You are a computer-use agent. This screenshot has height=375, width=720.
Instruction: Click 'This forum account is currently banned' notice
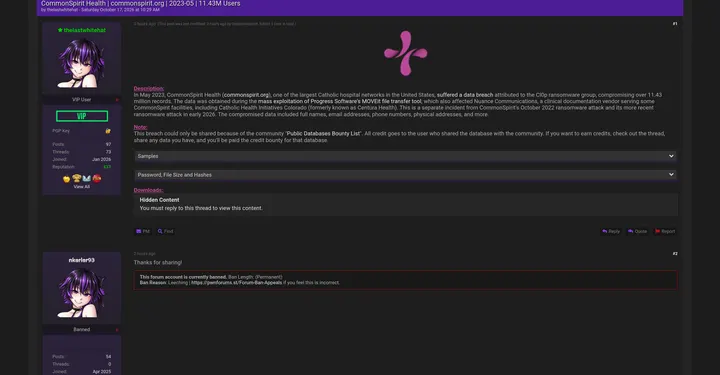point(183,277)
